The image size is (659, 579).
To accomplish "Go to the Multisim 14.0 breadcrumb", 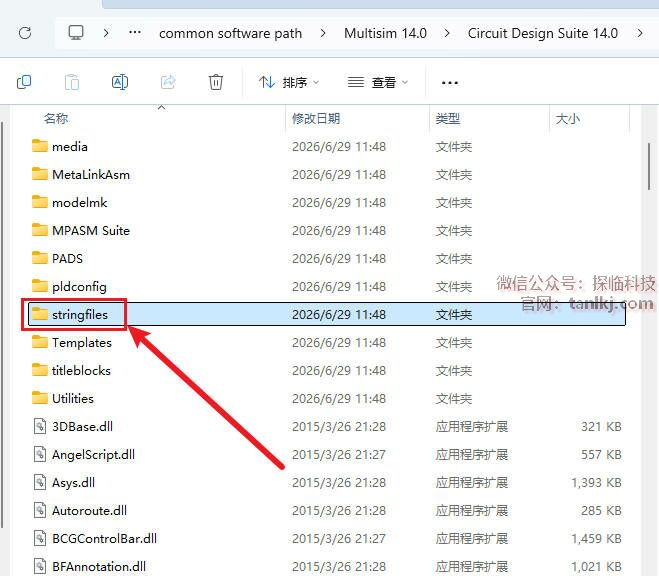I will 385,33.
